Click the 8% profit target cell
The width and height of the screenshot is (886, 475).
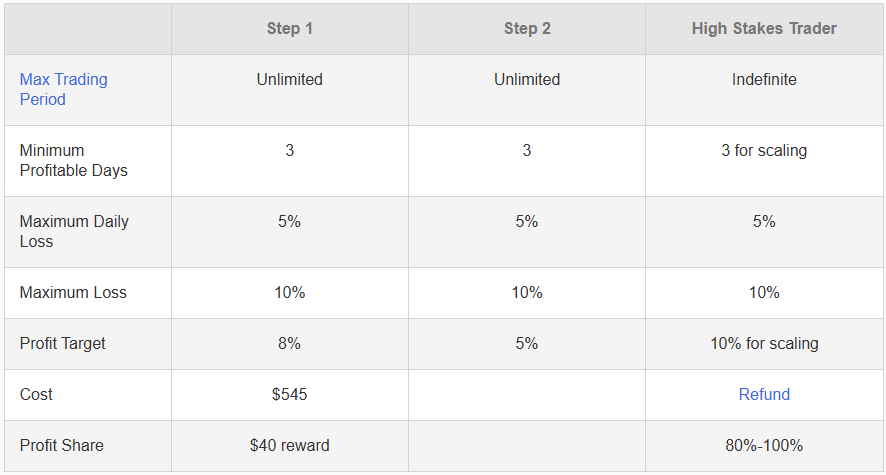click(x=290, y=343)
